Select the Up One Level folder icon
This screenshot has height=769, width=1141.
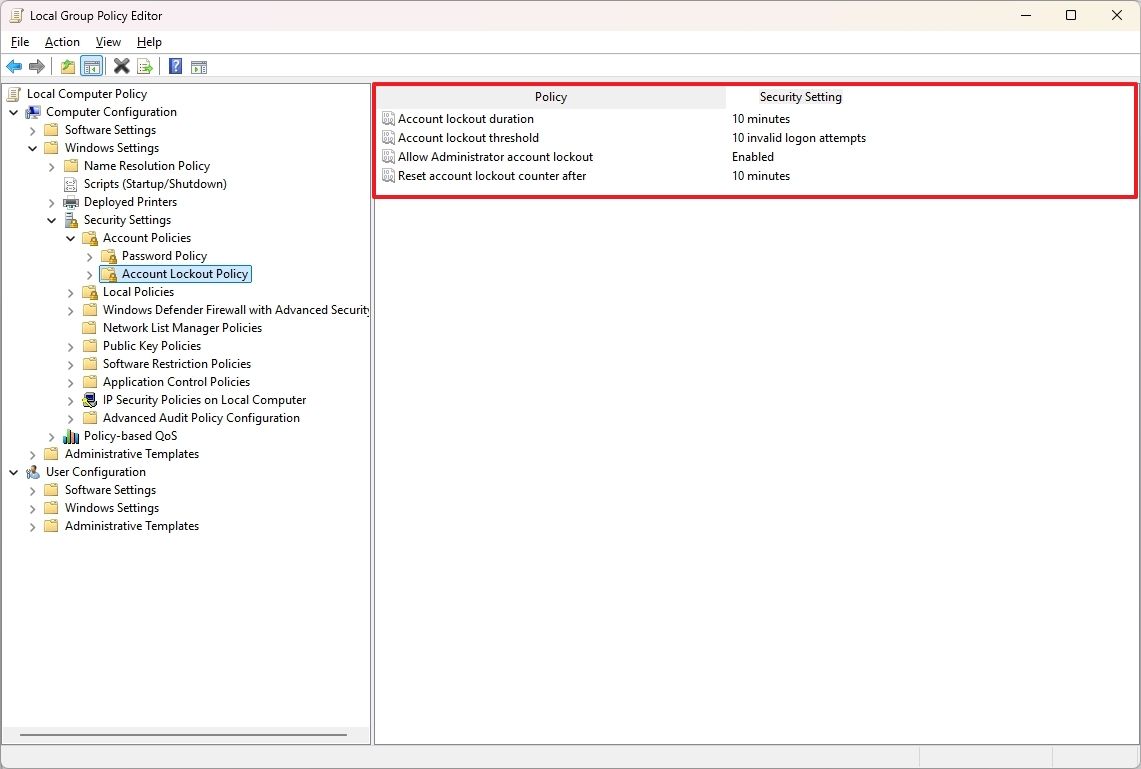pyautogui.click(x=66, y=66)
